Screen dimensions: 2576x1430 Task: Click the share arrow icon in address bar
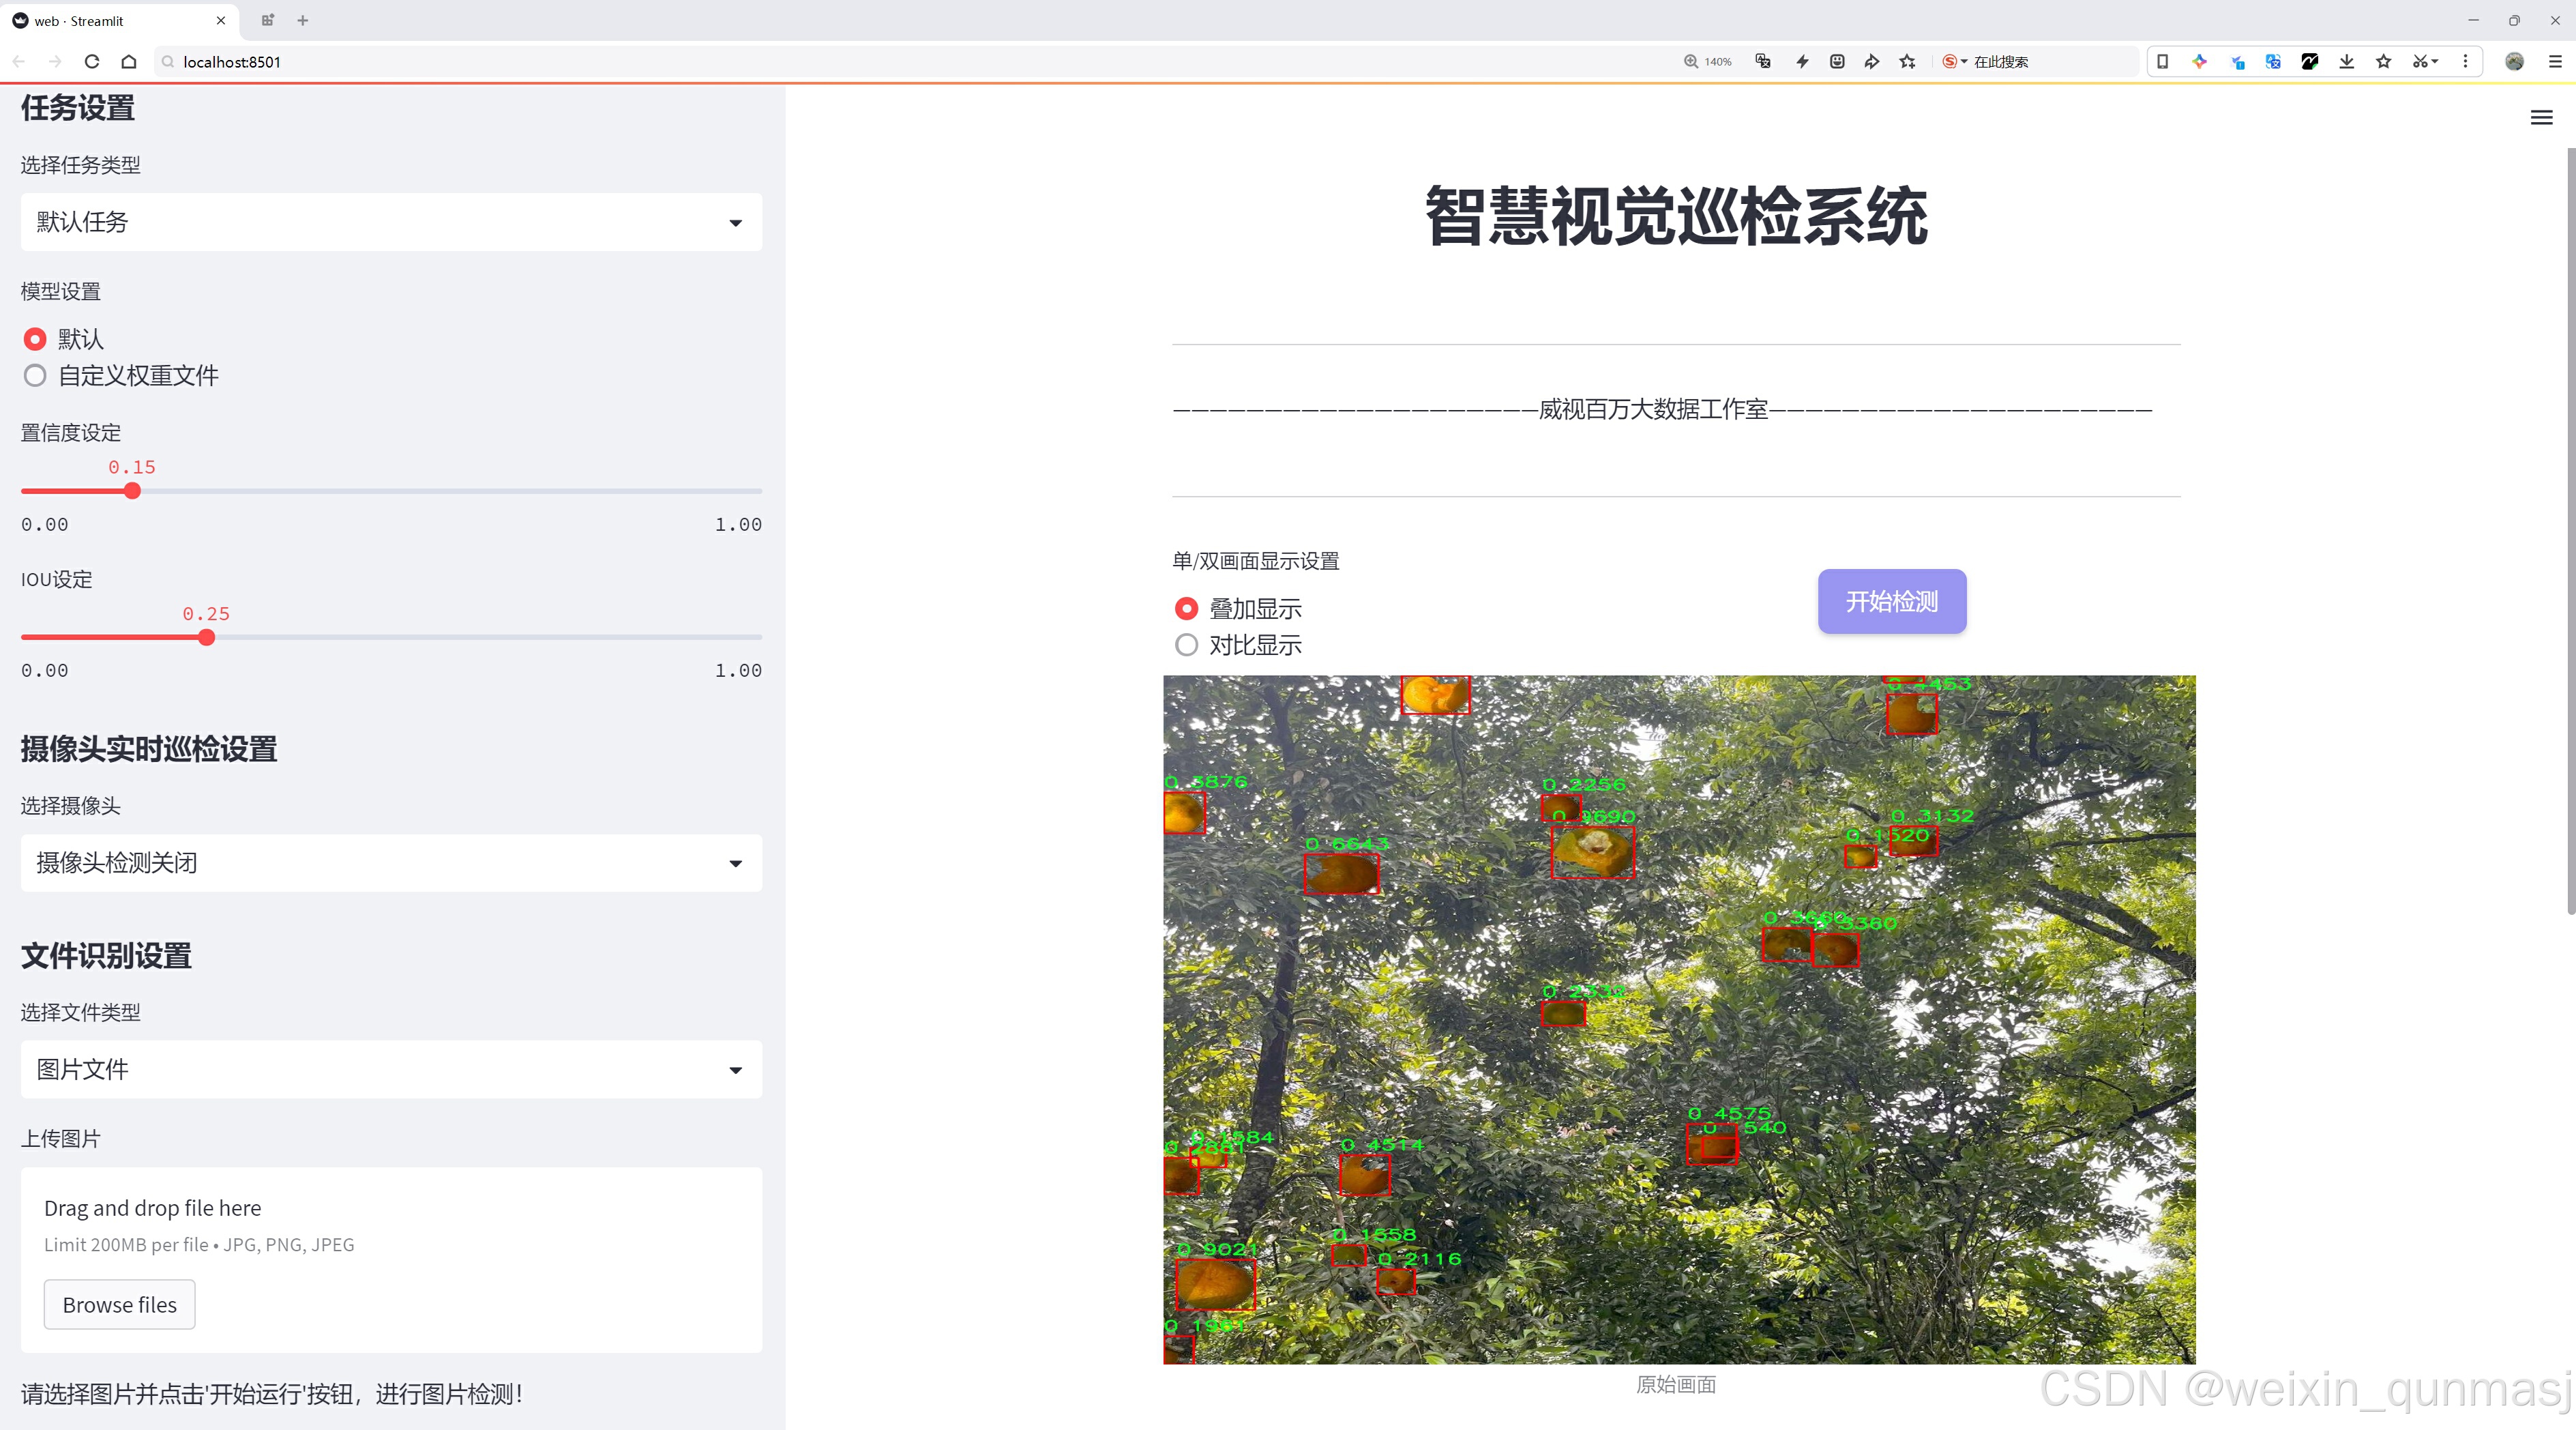coord(1871,62)
